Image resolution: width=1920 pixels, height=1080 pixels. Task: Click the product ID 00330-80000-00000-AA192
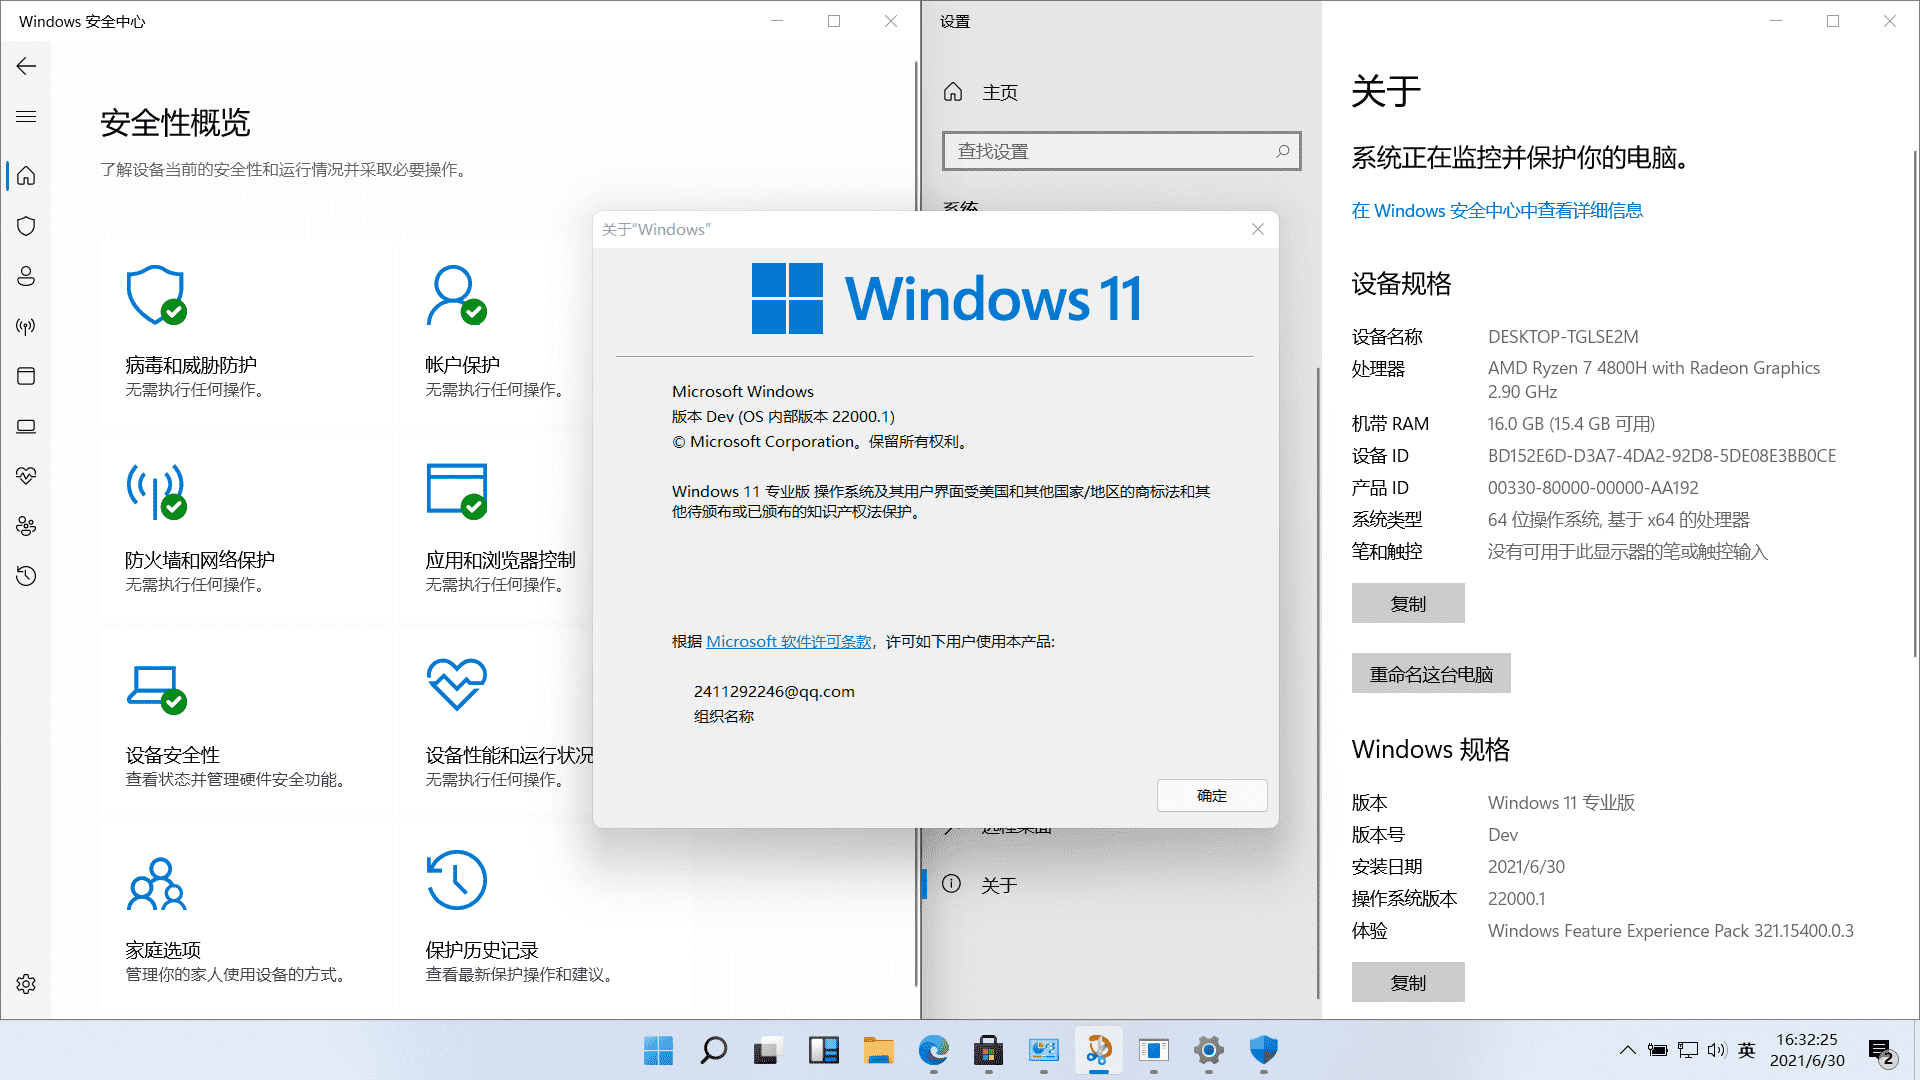(x=1593, y=488)
